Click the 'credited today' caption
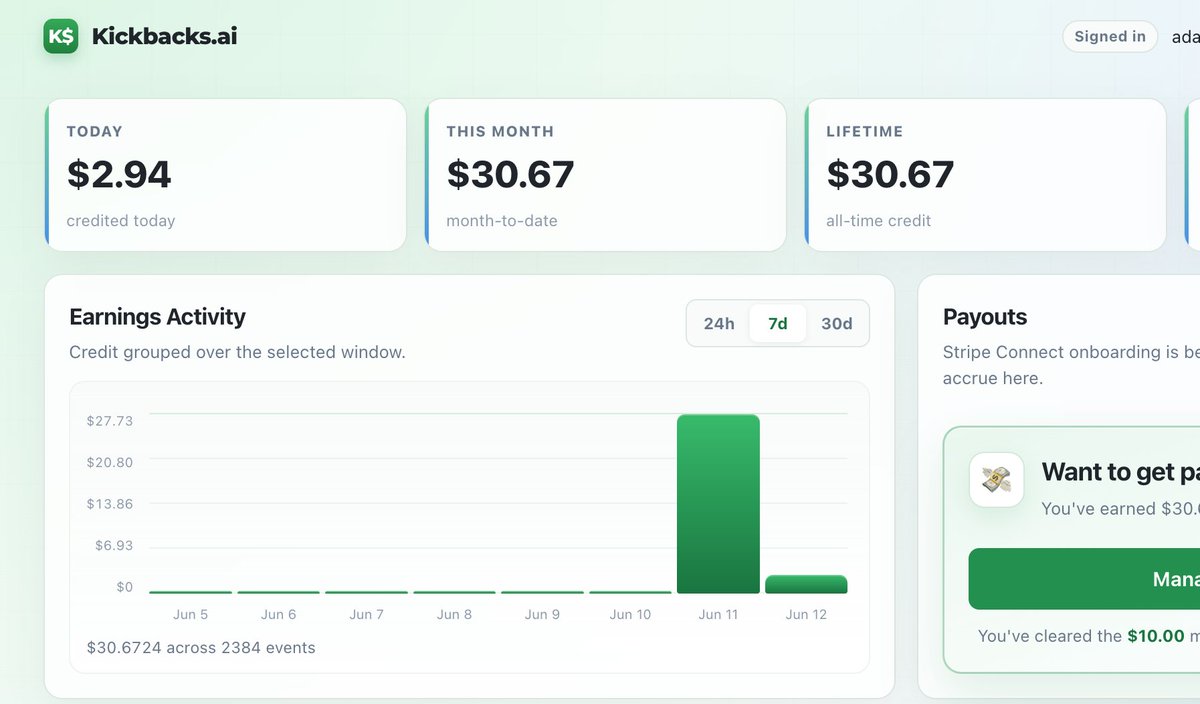Screen dimensions: 1200x704 coord(121,221)
